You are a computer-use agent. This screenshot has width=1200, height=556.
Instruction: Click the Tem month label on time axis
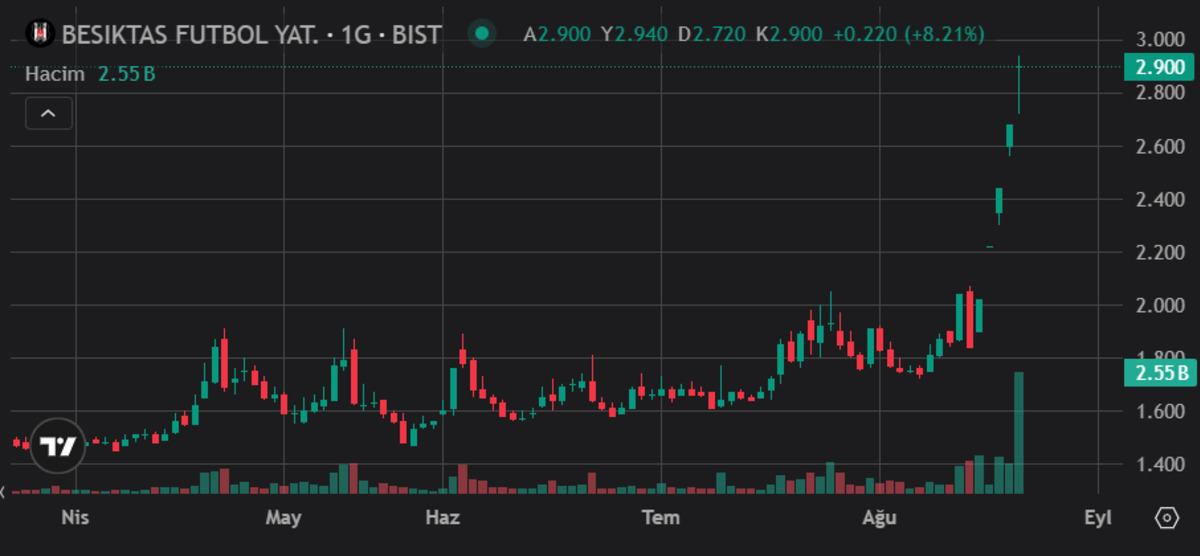click(x=660, y=517)
